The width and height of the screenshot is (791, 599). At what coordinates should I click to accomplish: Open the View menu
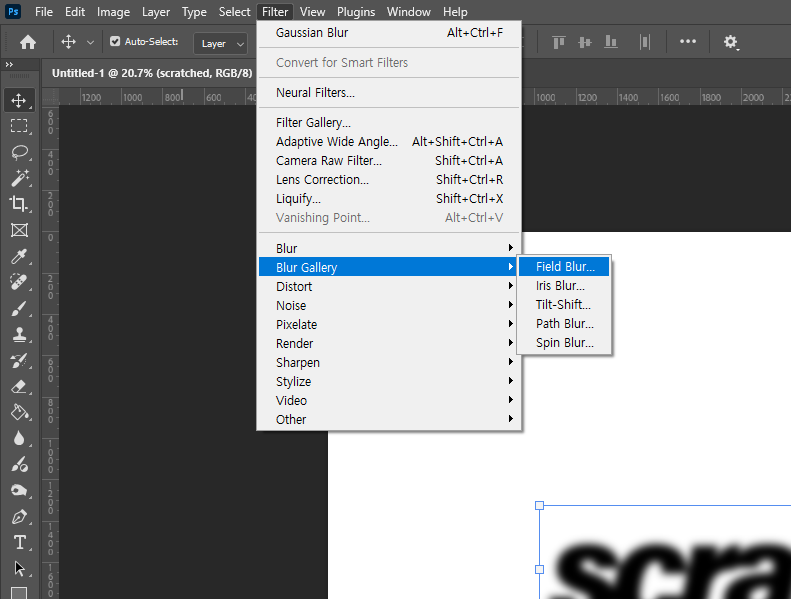point(312,12)
